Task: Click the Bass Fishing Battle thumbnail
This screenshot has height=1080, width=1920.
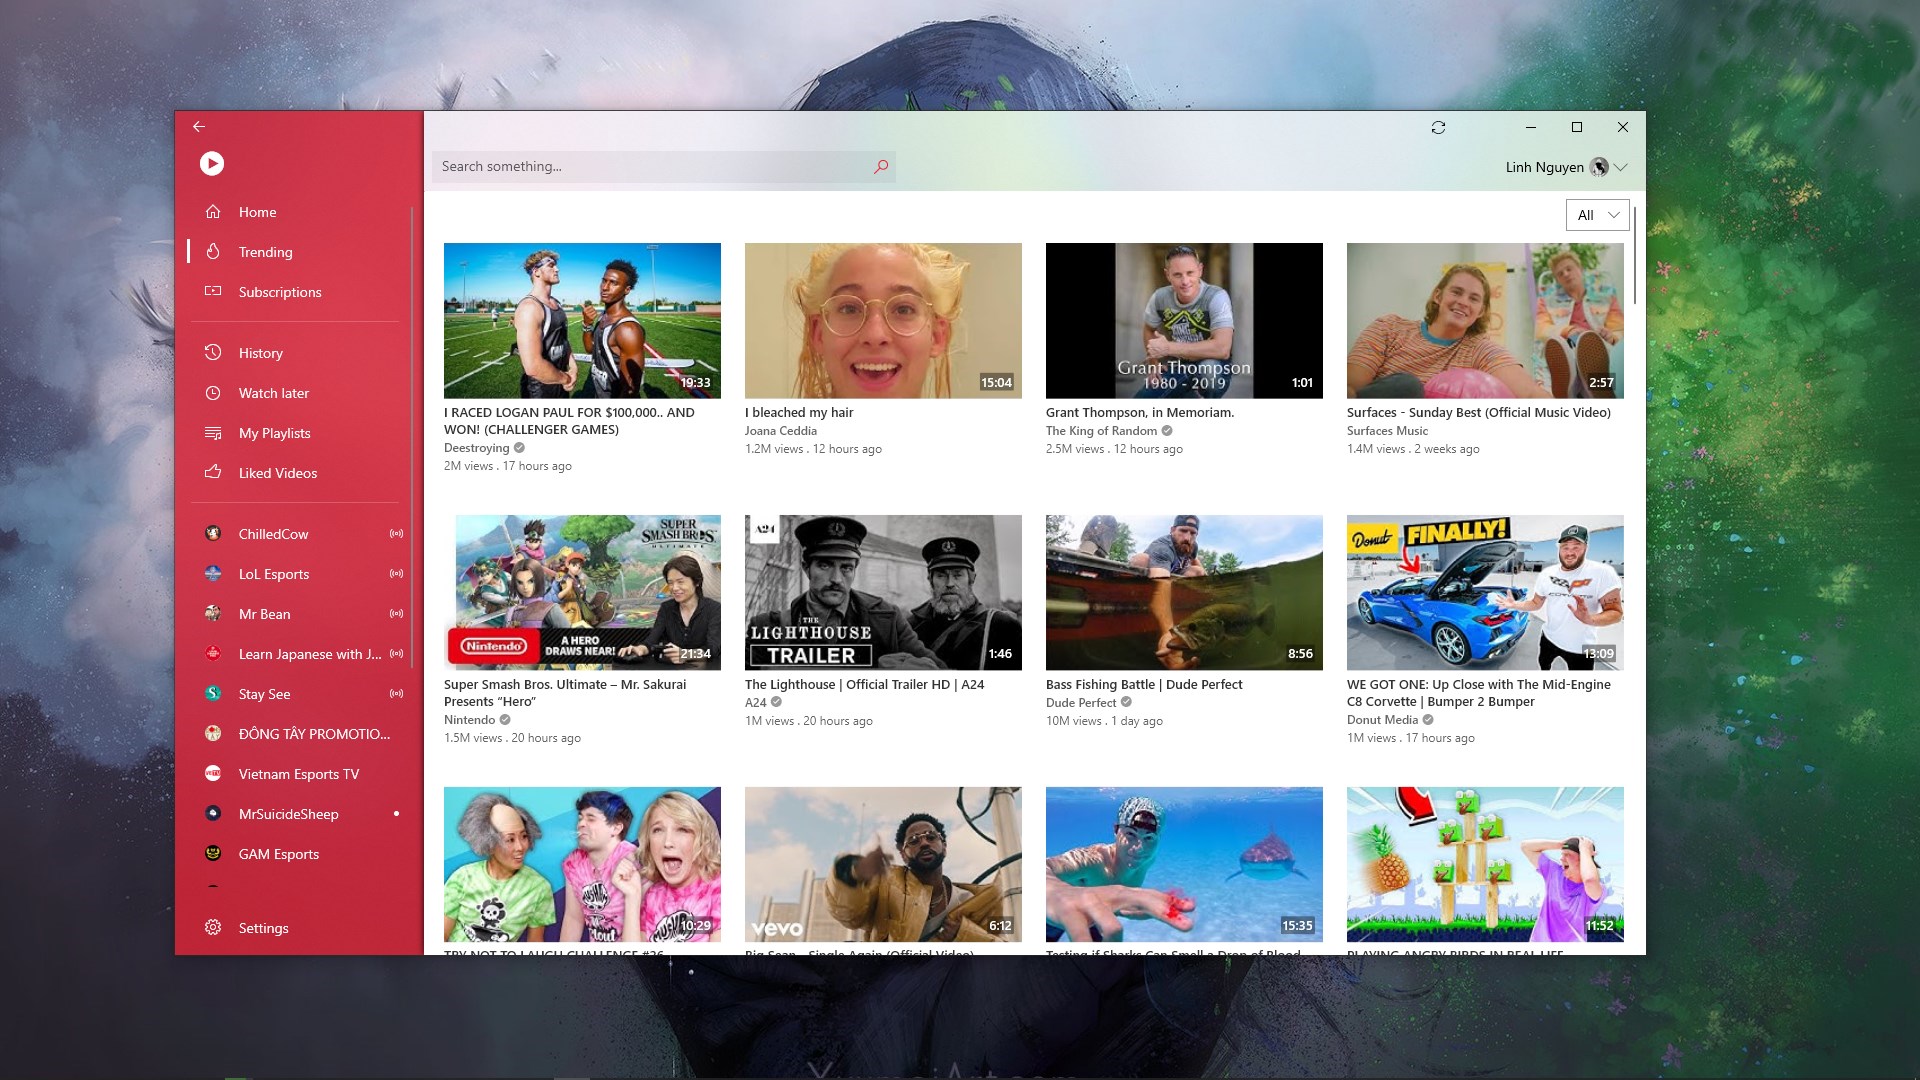Action: pos(1184,592)
